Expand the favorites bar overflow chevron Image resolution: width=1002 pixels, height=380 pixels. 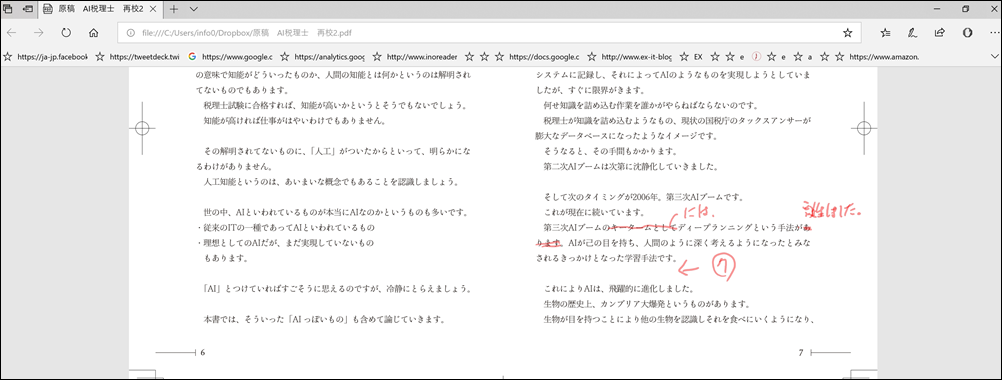pyautogui.click(x=994, y=56)
